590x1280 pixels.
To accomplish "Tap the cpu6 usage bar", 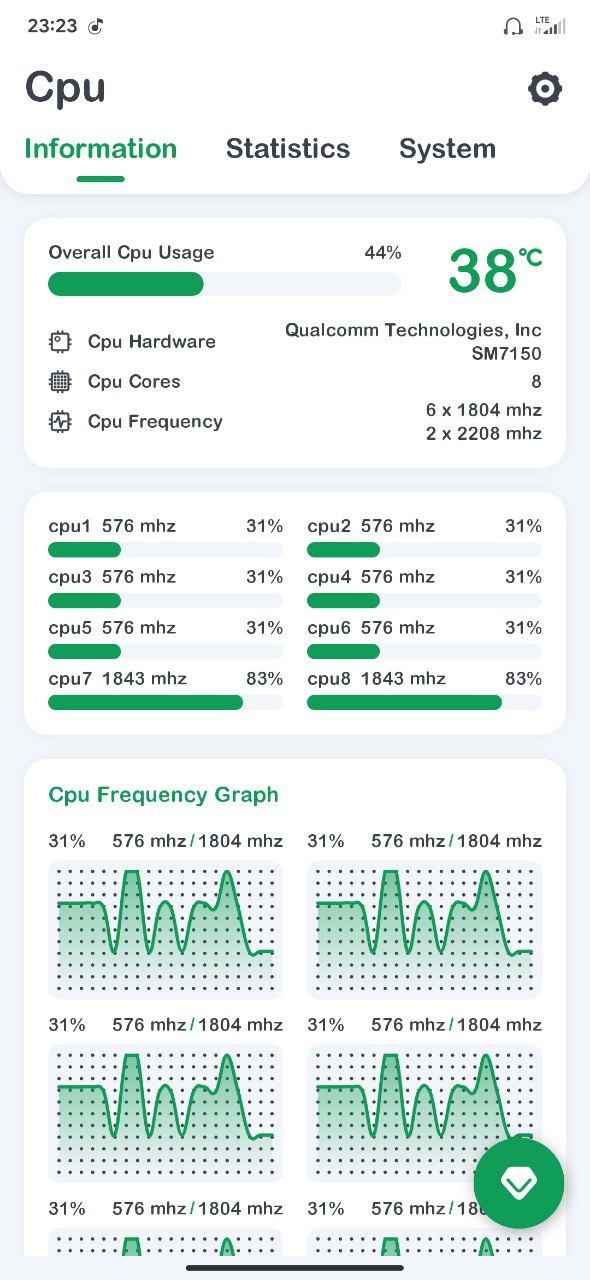I will (x=424, y=652).
